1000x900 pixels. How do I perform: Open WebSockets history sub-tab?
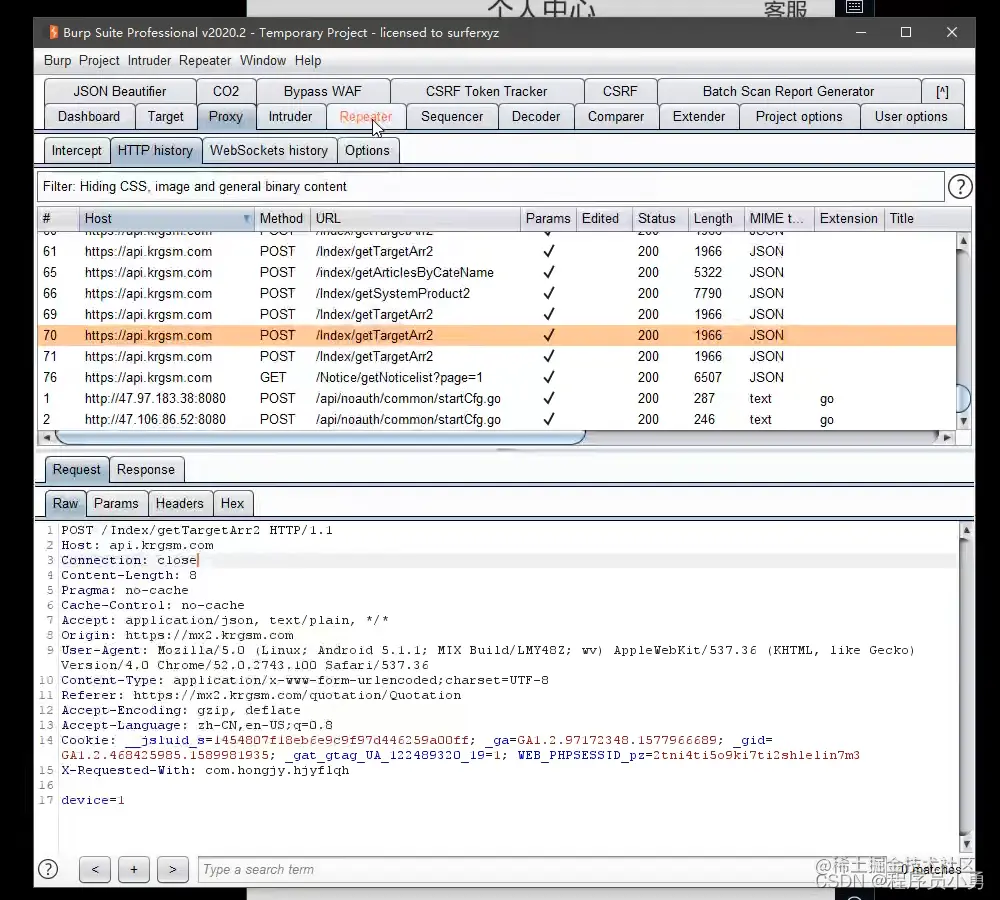(x=268, y=151)
